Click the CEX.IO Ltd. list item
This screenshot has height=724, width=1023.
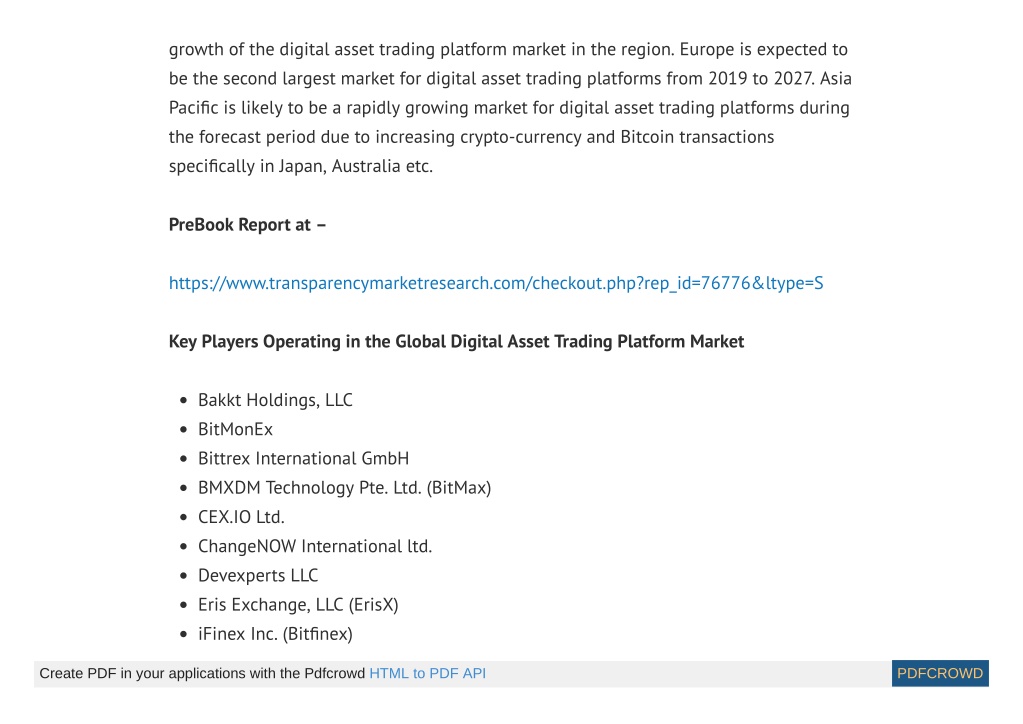[x=241, y=517]
